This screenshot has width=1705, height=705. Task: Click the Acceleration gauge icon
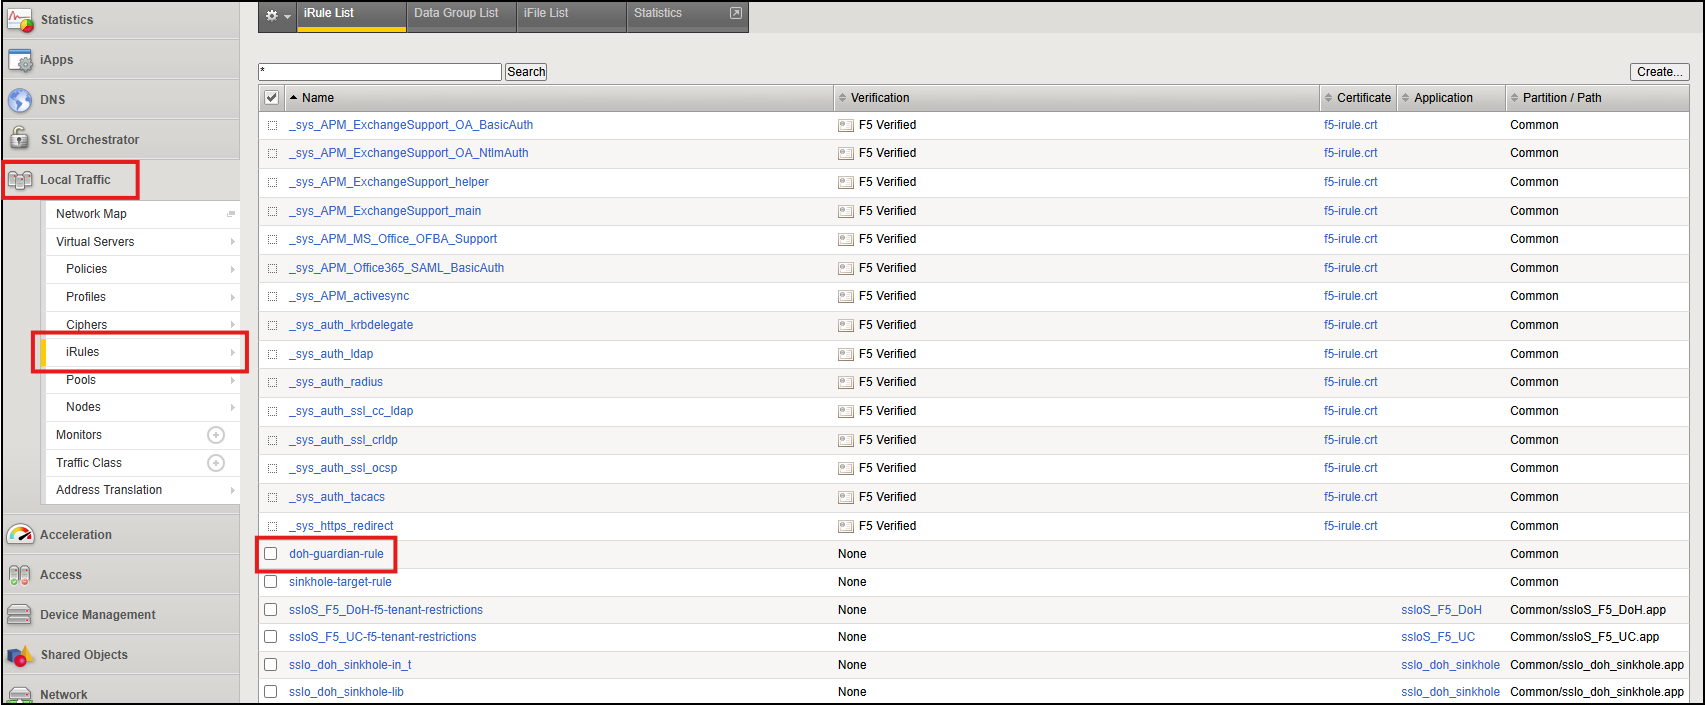[20, 535]
